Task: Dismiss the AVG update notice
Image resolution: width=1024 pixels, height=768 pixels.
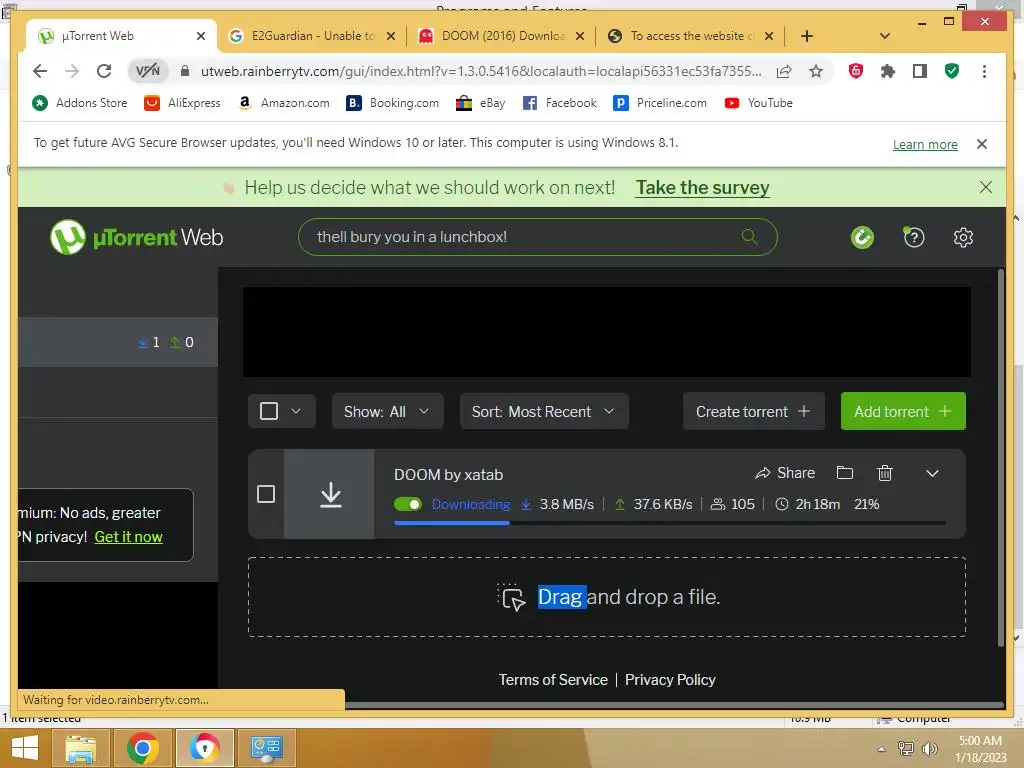Action: 982,144
